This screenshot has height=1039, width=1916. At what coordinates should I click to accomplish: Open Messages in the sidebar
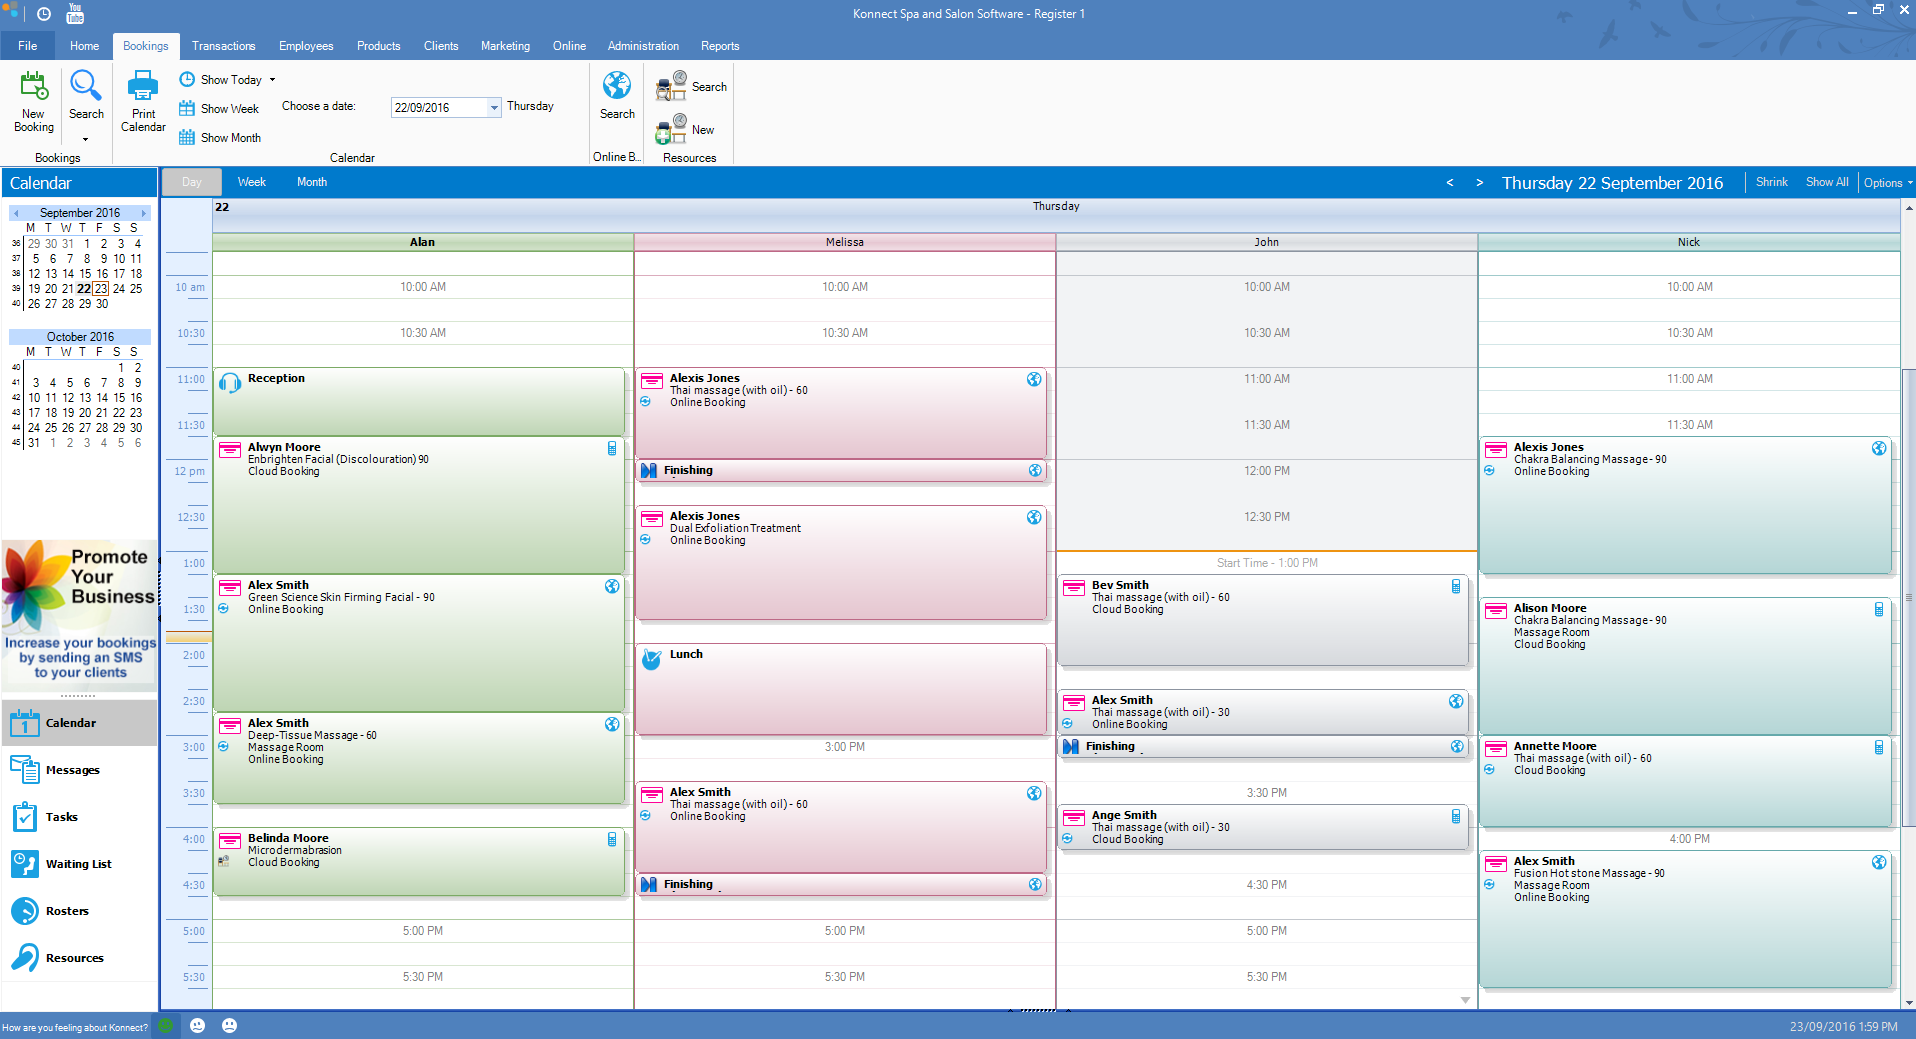coord(72,770)
